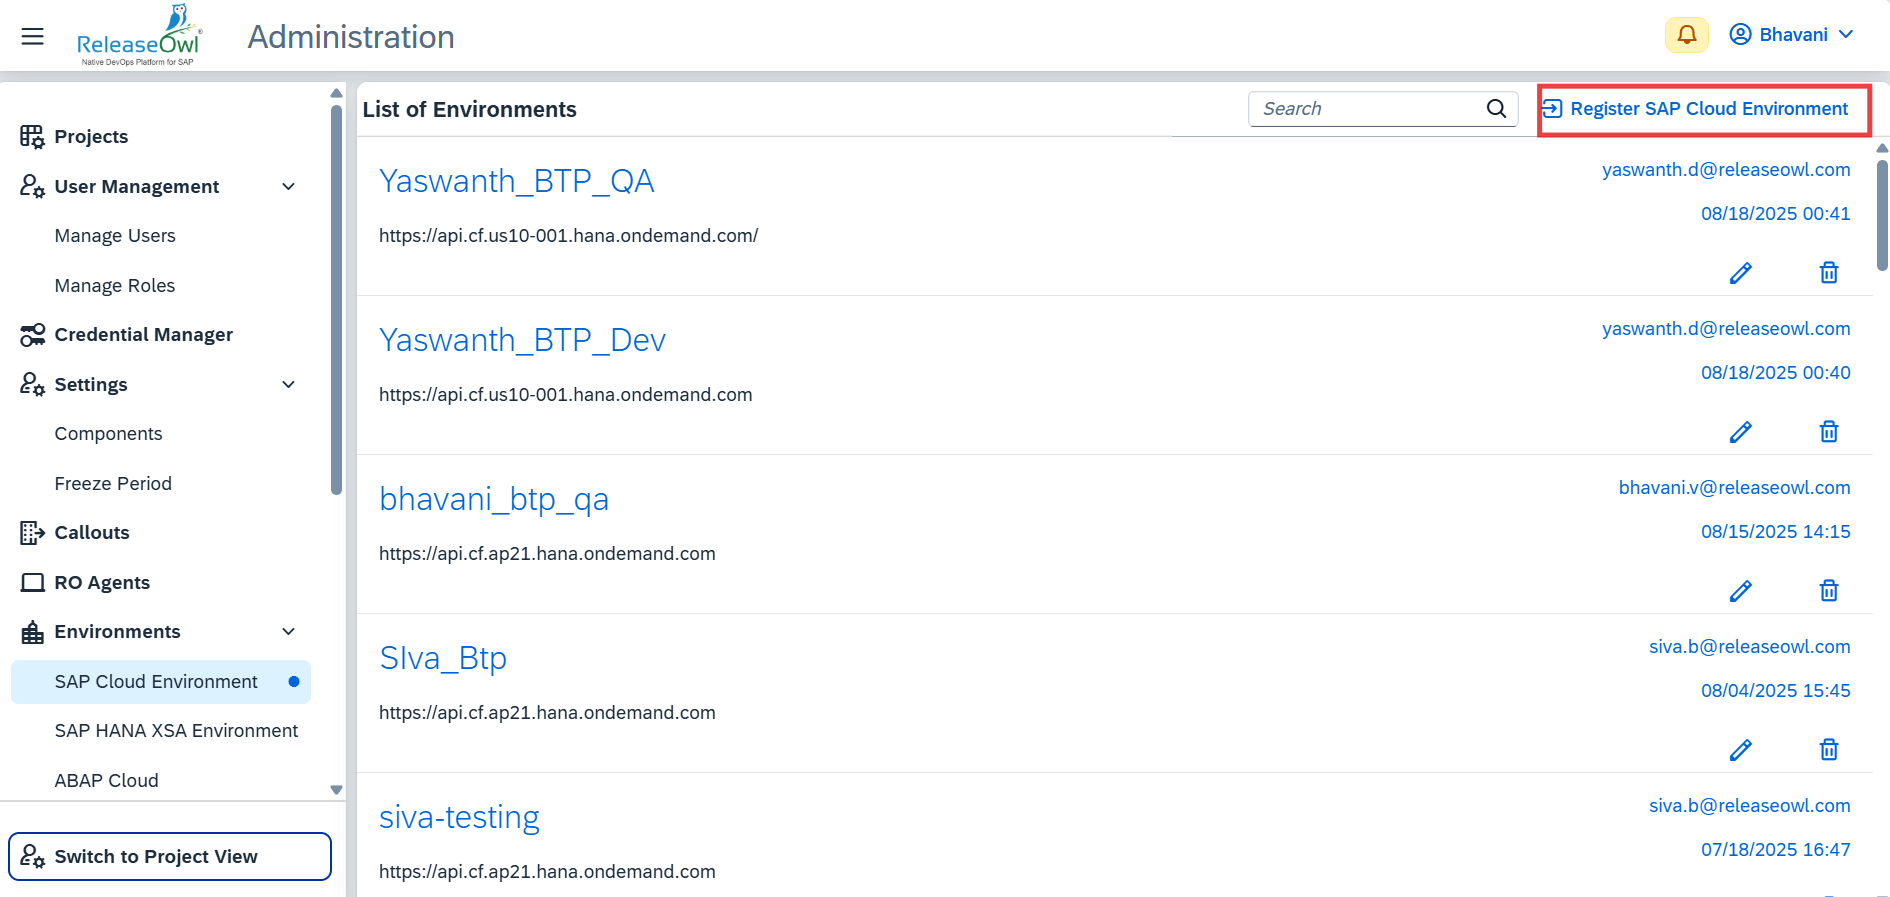Select SAP HANA XSA Environment

[x=176, y=731]
